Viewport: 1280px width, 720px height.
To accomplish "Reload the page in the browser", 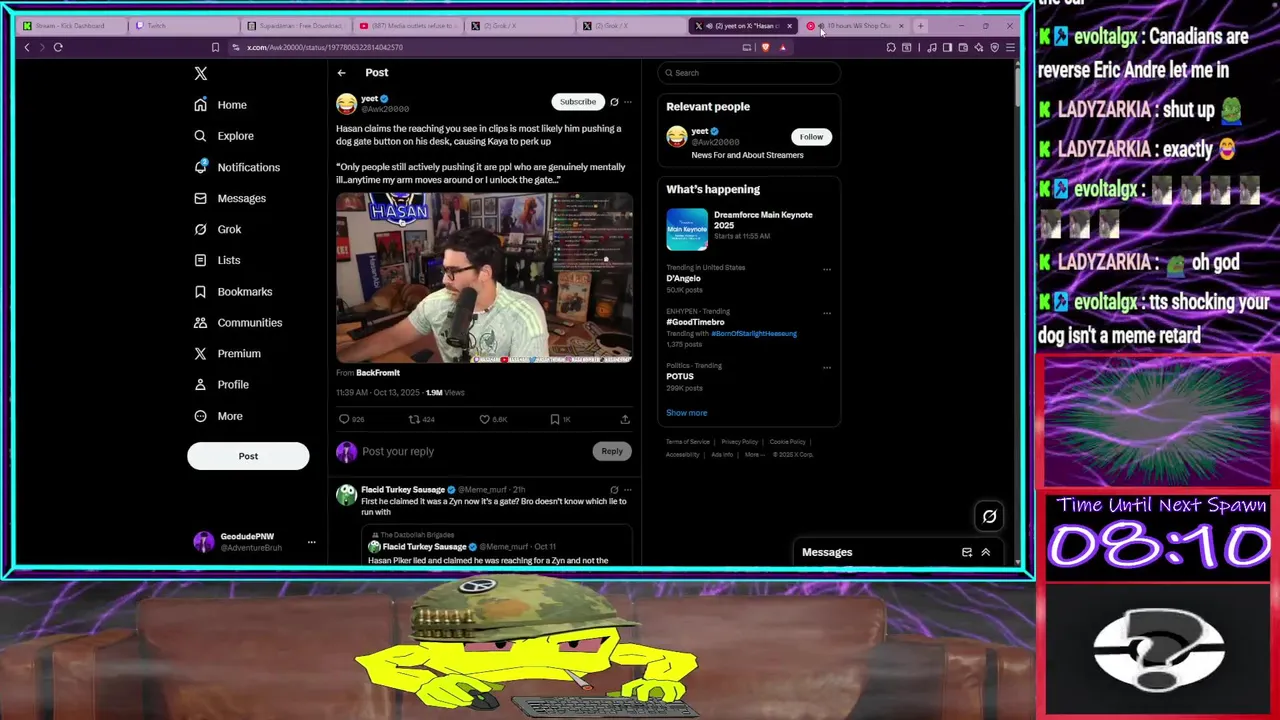I will click(x=58, y=47).
